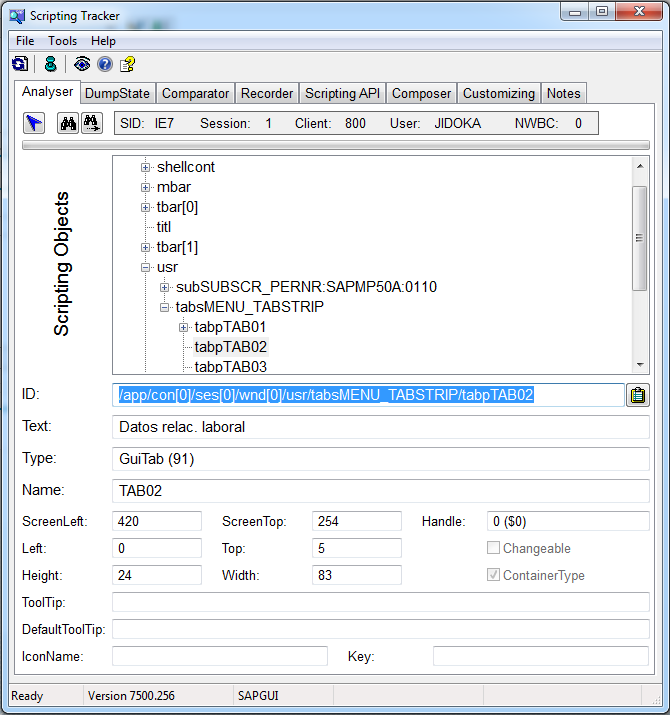Toggle the ContainerType checkbox
This screenshot has height=715, width=670.
(x=493, y=575)
